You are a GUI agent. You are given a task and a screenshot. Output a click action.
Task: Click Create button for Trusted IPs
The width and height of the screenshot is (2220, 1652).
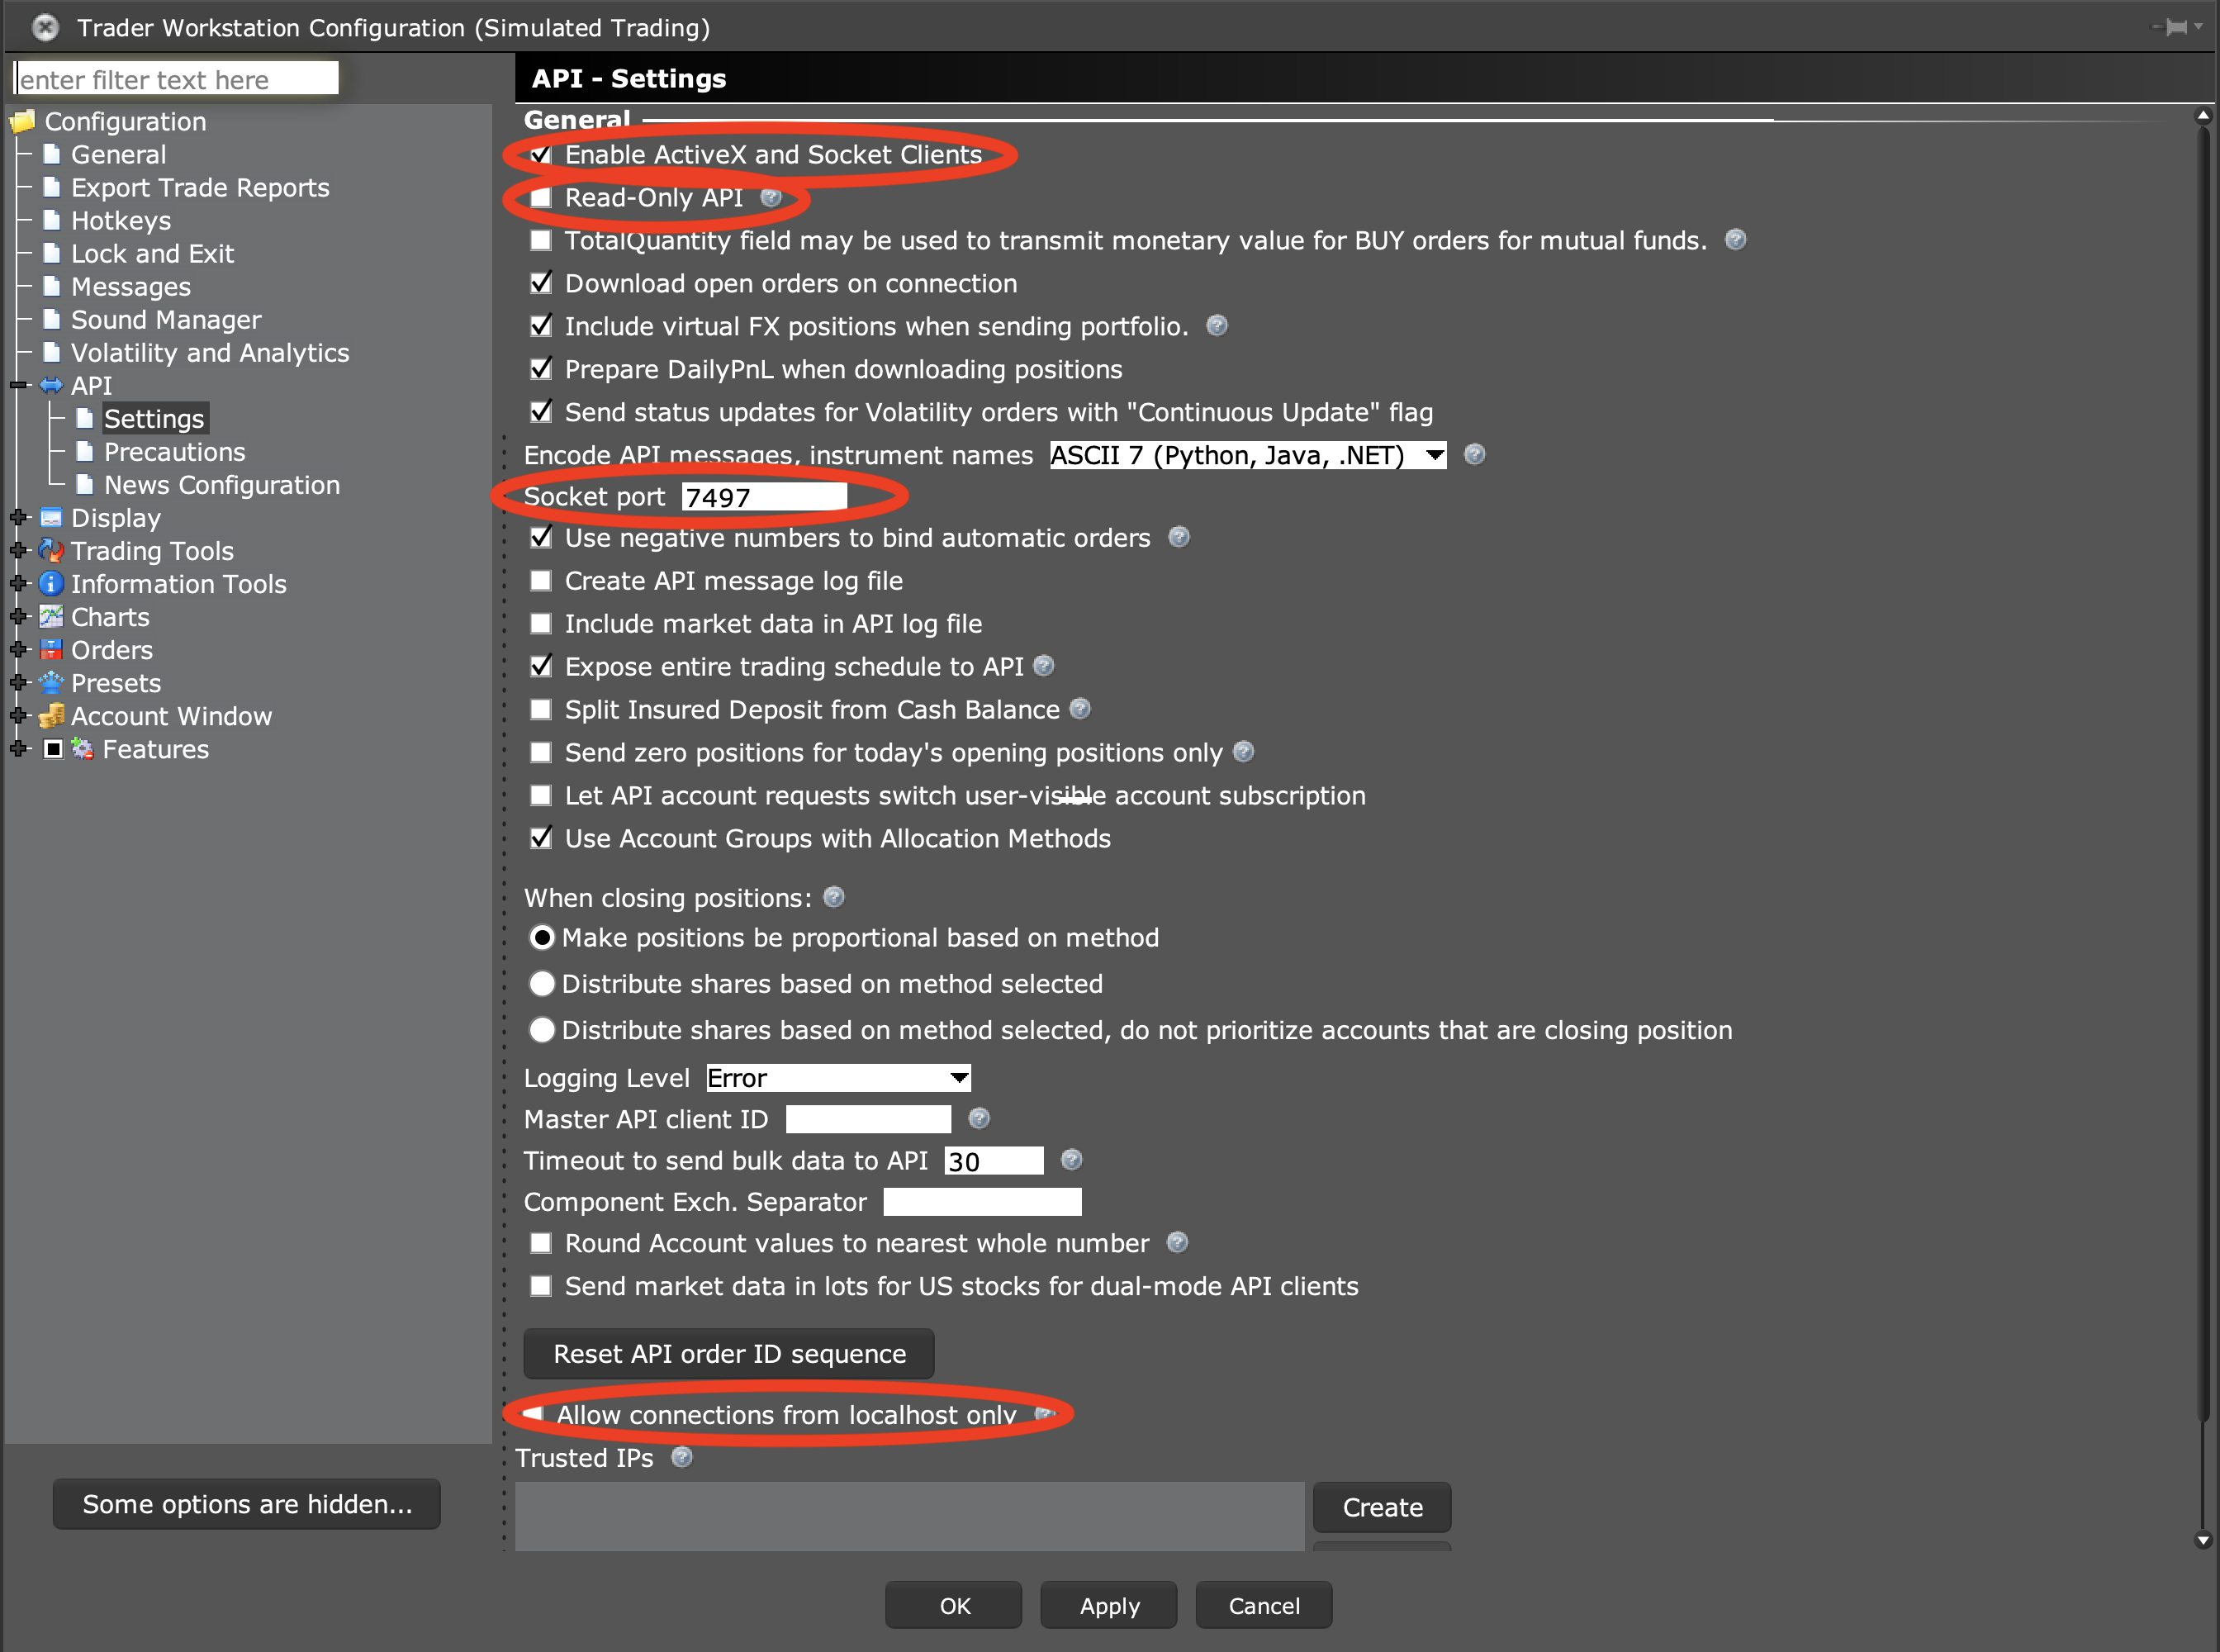pos(1384,1507)
